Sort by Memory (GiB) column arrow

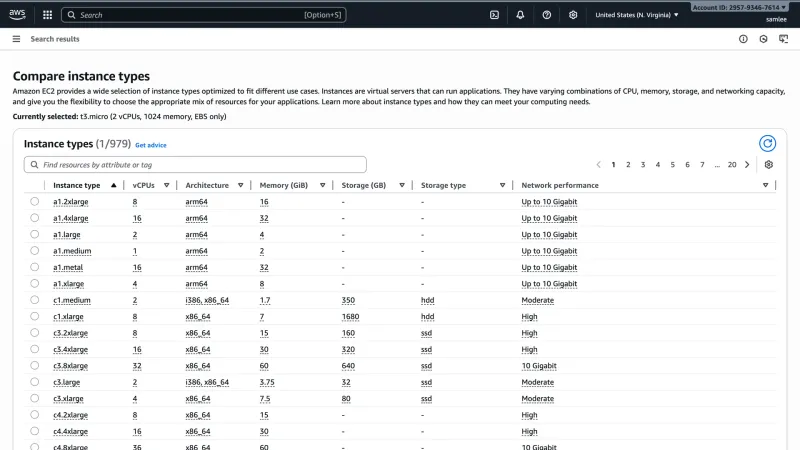coord(322,185)
